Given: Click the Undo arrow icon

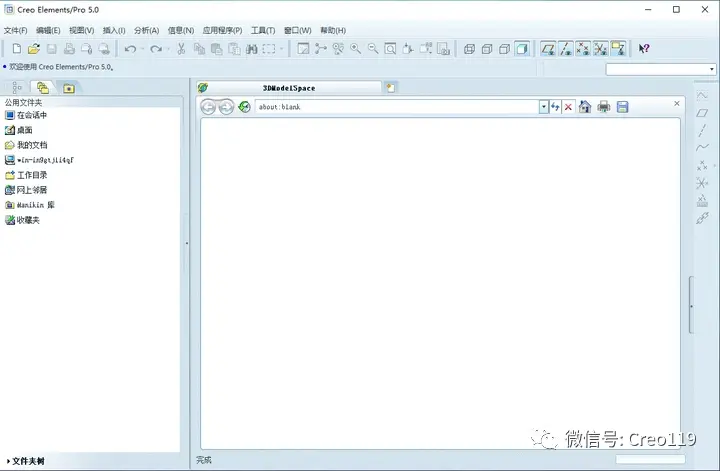Looking at the screenshot, I should pyautogui.click(x=130, y=49).
